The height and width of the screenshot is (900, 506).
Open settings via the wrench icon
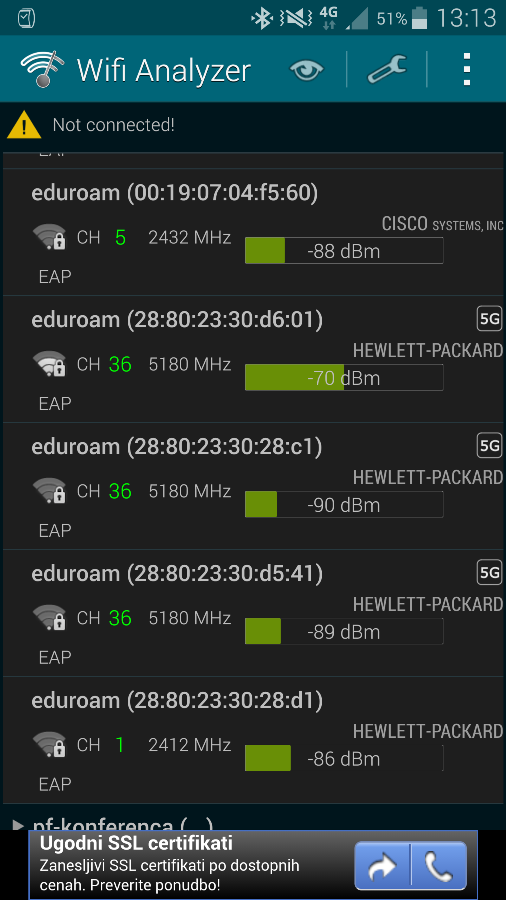click(x=387, y=69)
